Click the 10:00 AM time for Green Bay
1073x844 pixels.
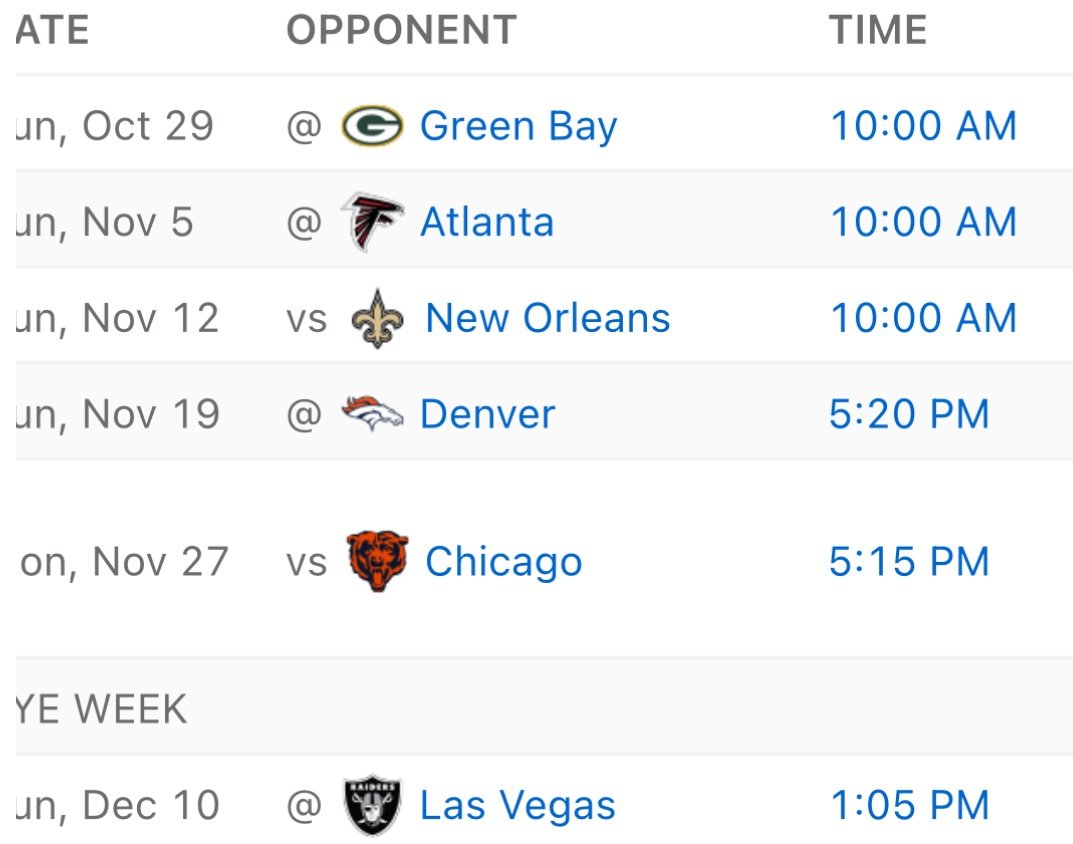click(923, 127)
